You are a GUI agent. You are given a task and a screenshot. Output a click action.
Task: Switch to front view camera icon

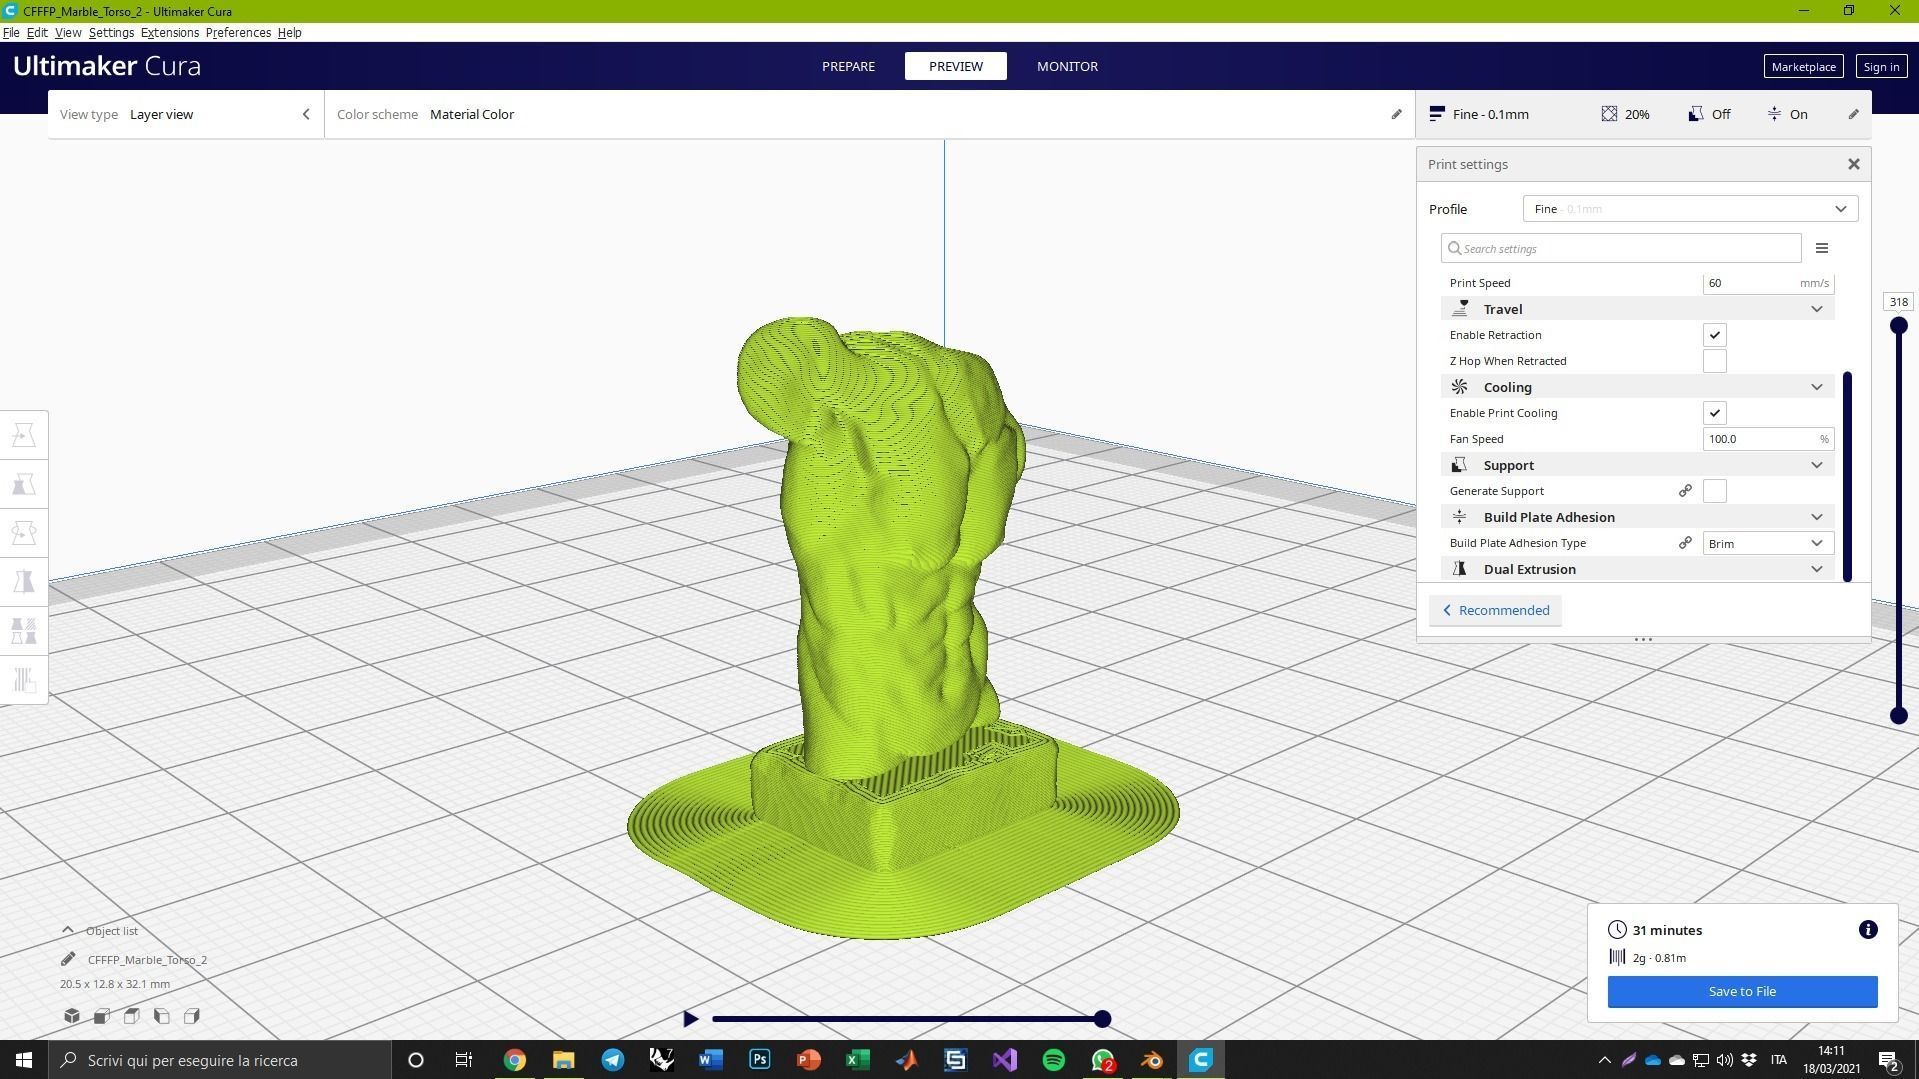pos(102,1016)
